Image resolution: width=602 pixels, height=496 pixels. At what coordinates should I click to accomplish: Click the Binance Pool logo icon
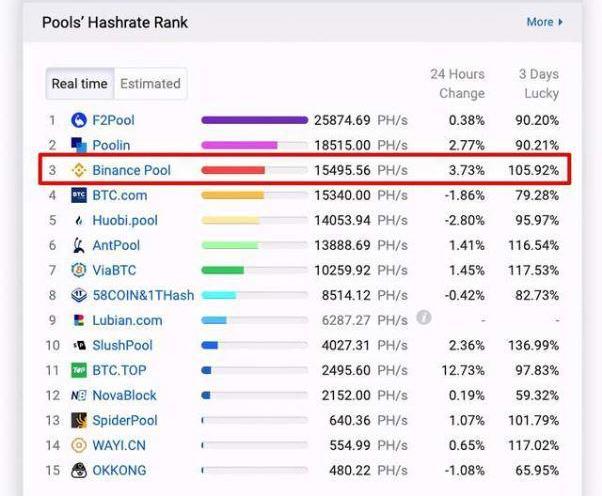[79, 170]
